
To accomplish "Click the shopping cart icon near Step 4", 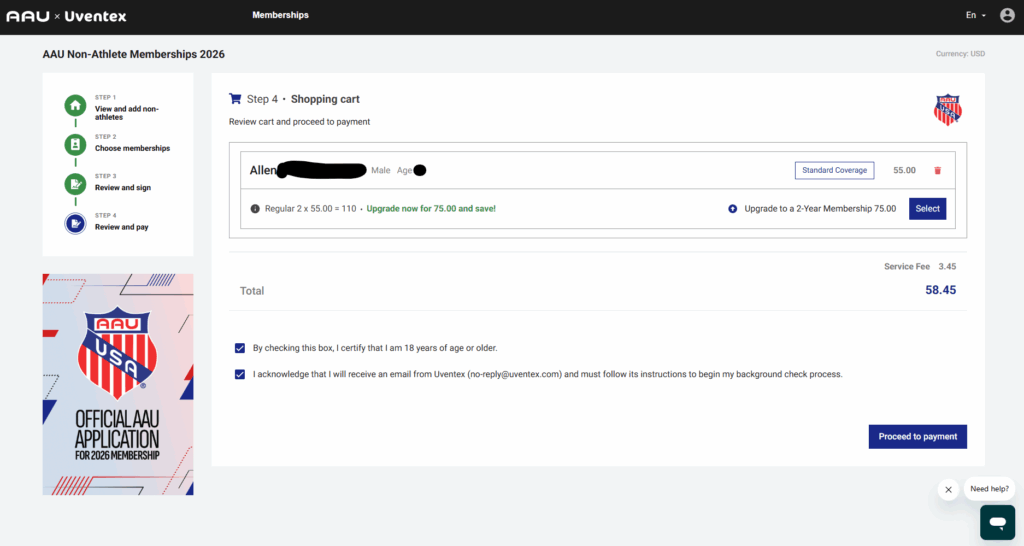I will click(235, 99).
